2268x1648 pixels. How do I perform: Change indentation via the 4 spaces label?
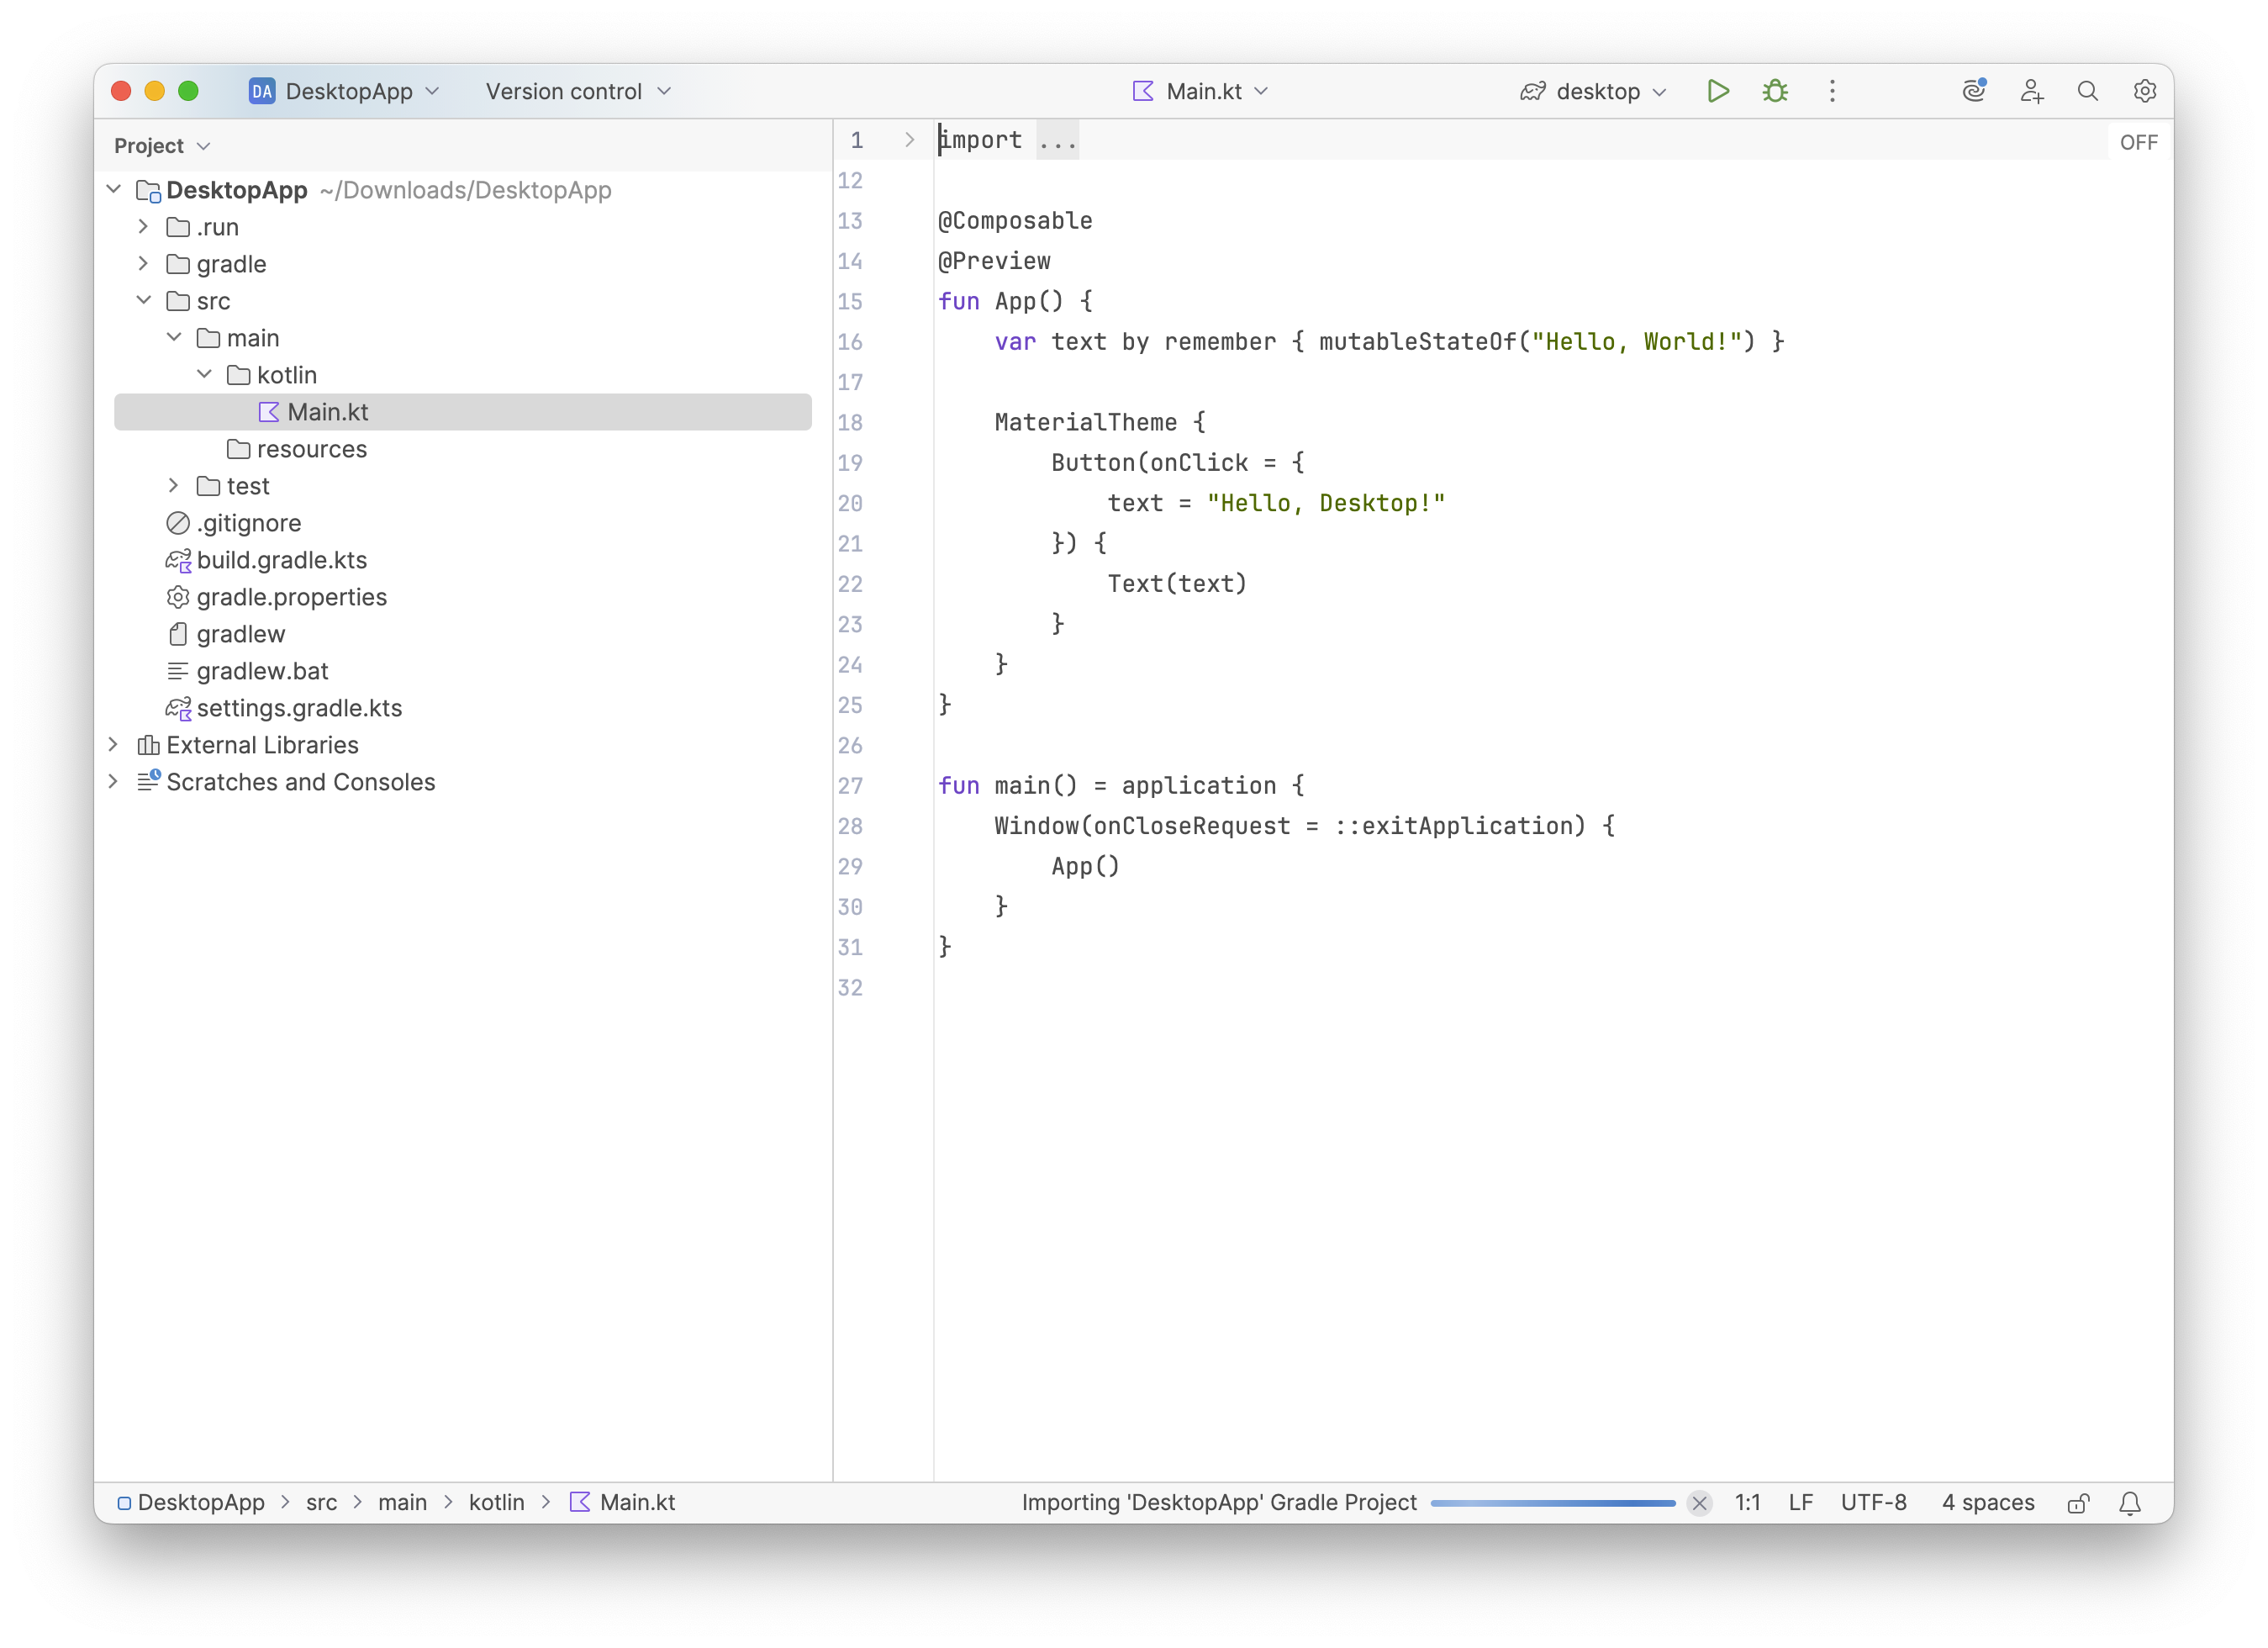[x=1987, y=1502]
